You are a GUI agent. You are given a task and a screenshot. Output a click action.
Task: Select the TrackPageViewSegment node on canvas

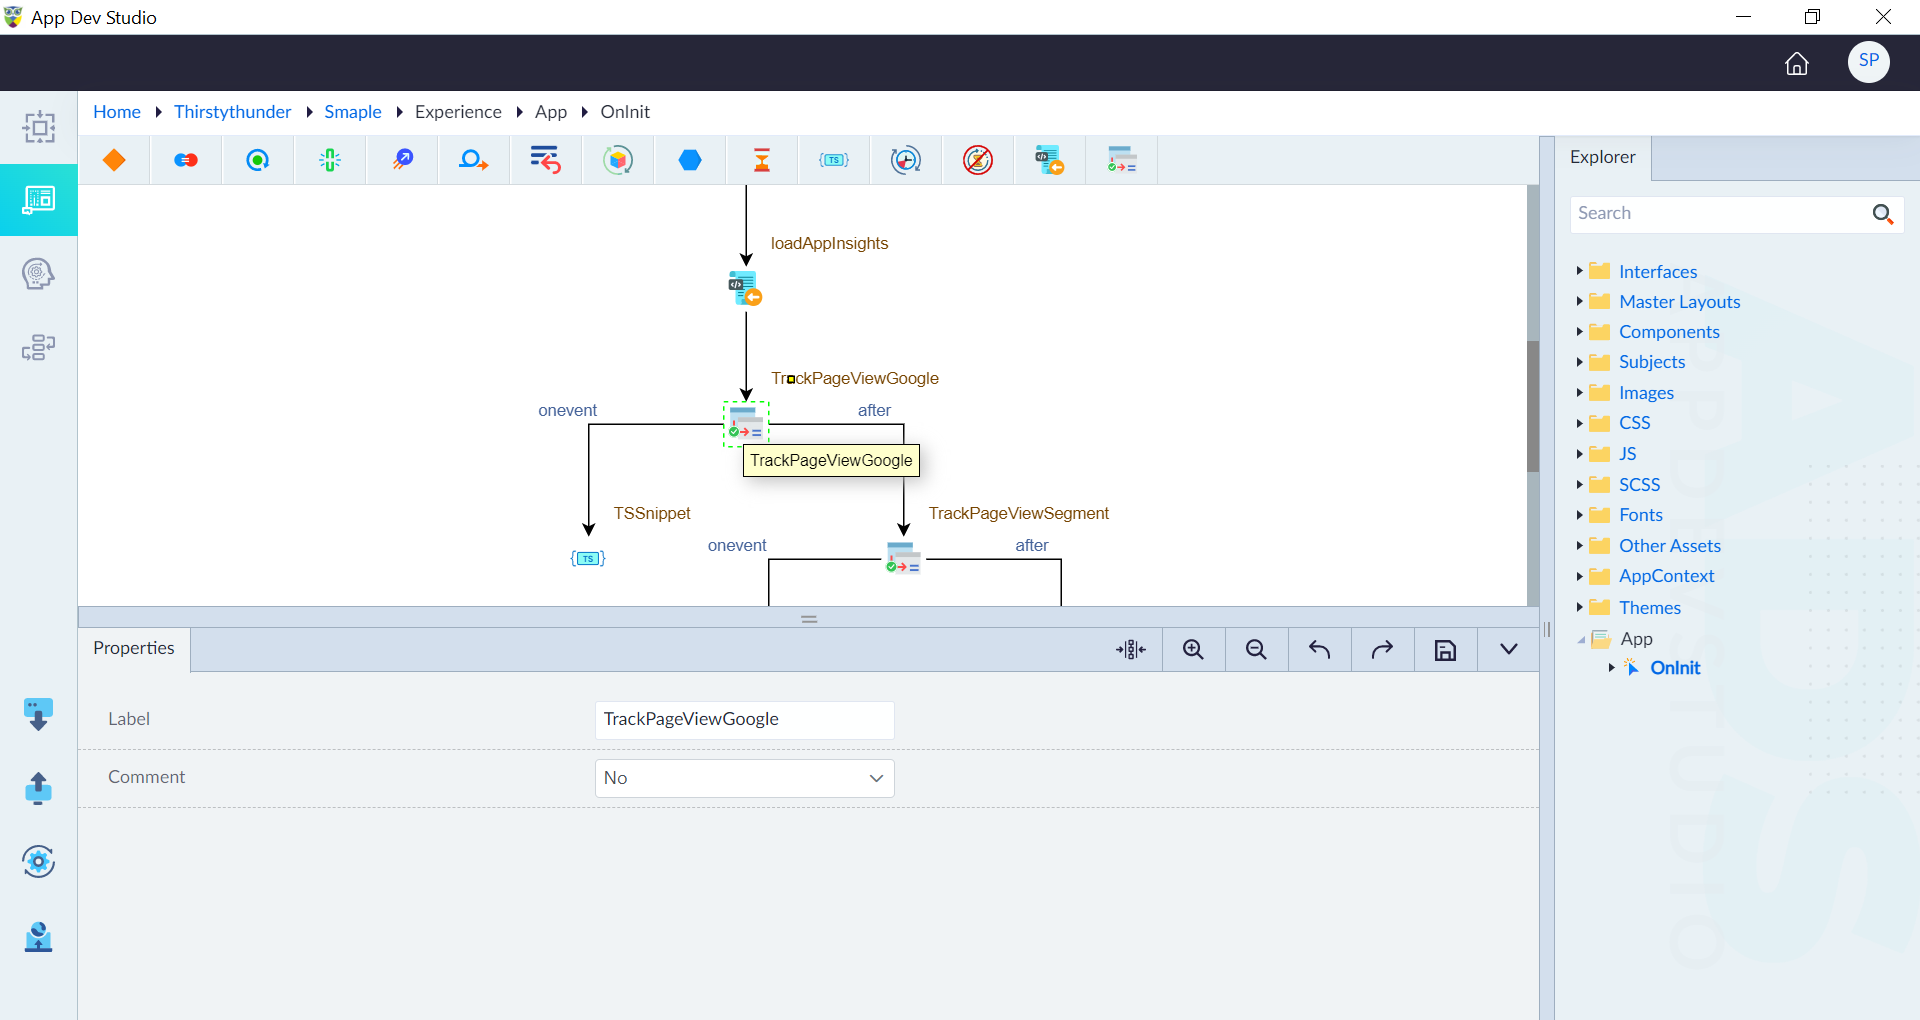(x=903, y=558)
